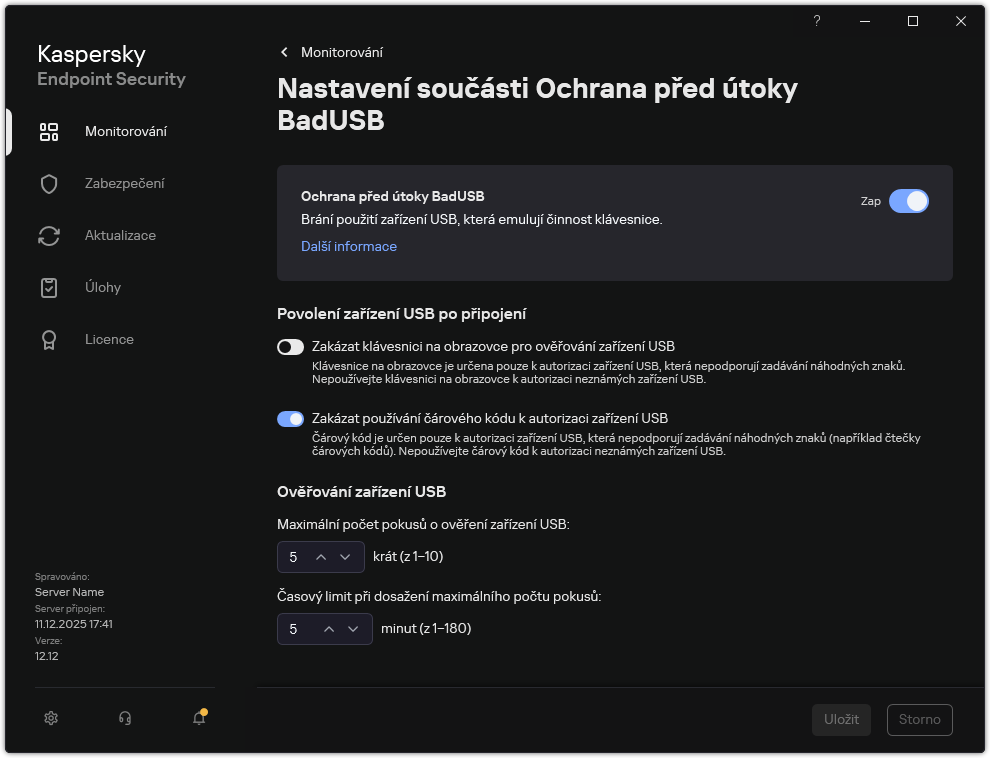Enable on-screen keyboard ban for USB authorization

point(290,347)
